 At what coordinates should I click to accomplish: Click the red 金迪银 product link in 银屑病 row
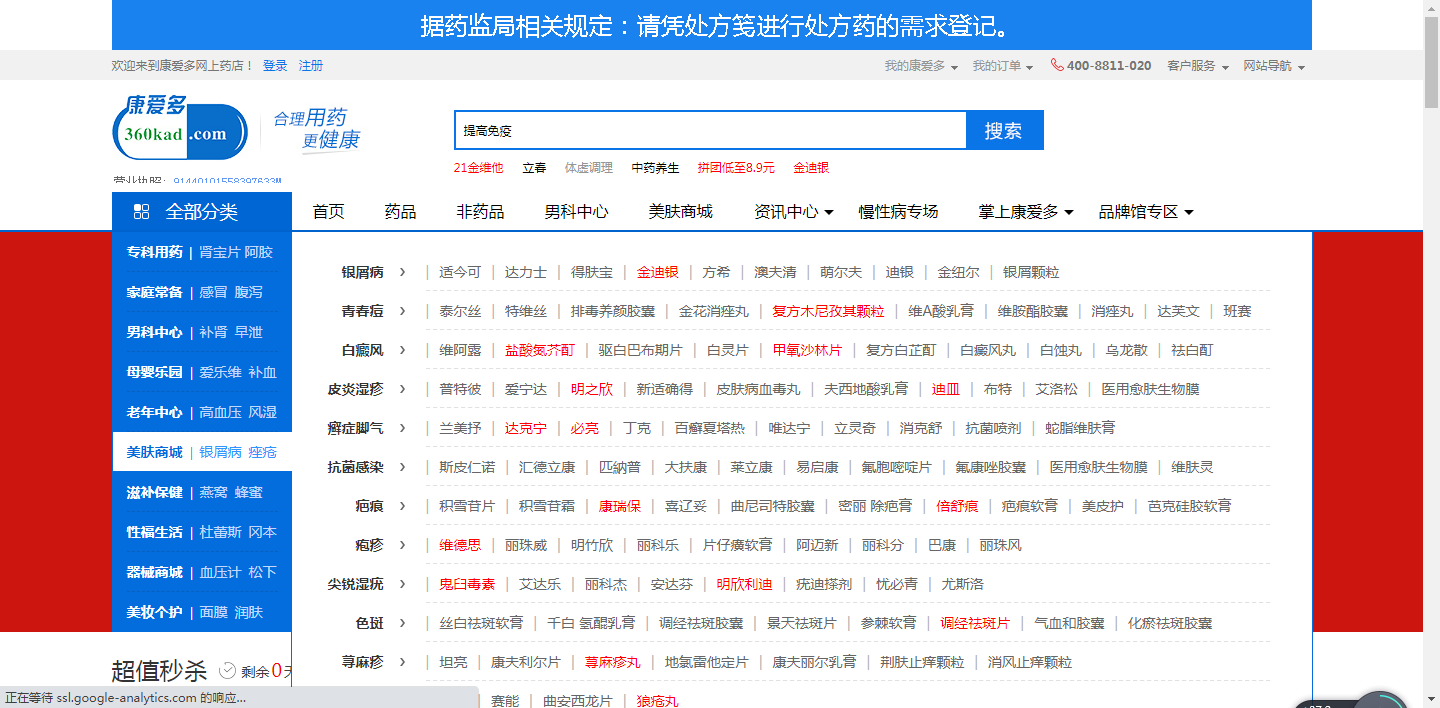click(x=658, y=272)
